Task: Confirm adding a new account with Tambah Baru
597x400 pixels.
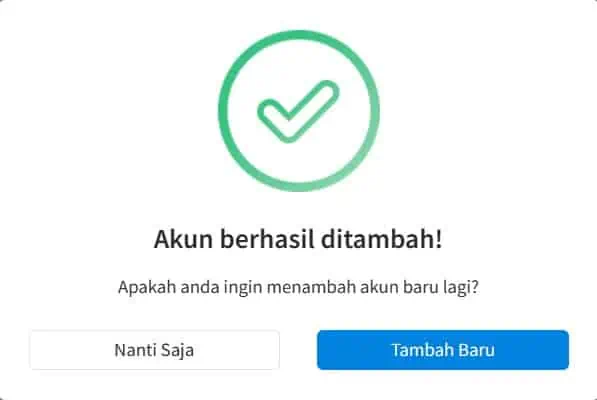Action: (443, 350)
